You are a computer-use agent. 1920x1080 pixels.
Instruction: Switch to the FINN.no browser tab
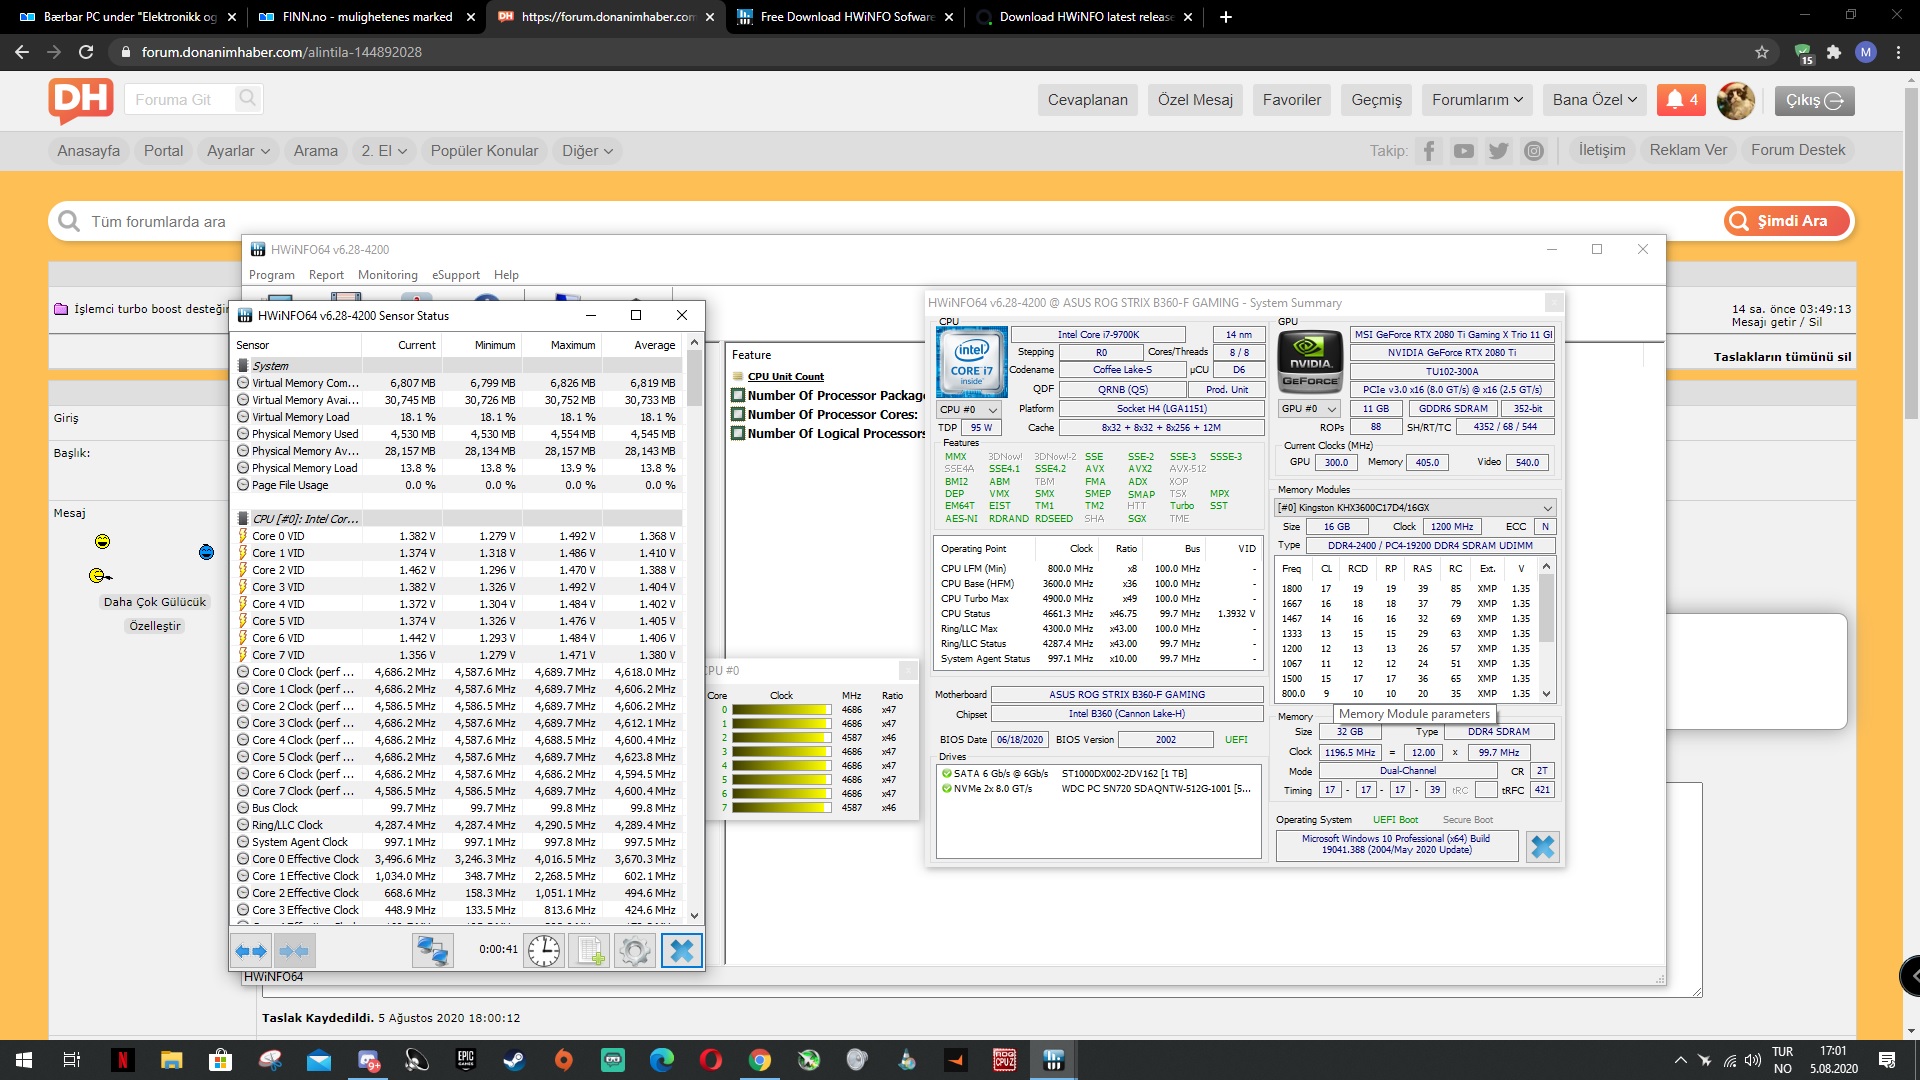tap(365, 17)
